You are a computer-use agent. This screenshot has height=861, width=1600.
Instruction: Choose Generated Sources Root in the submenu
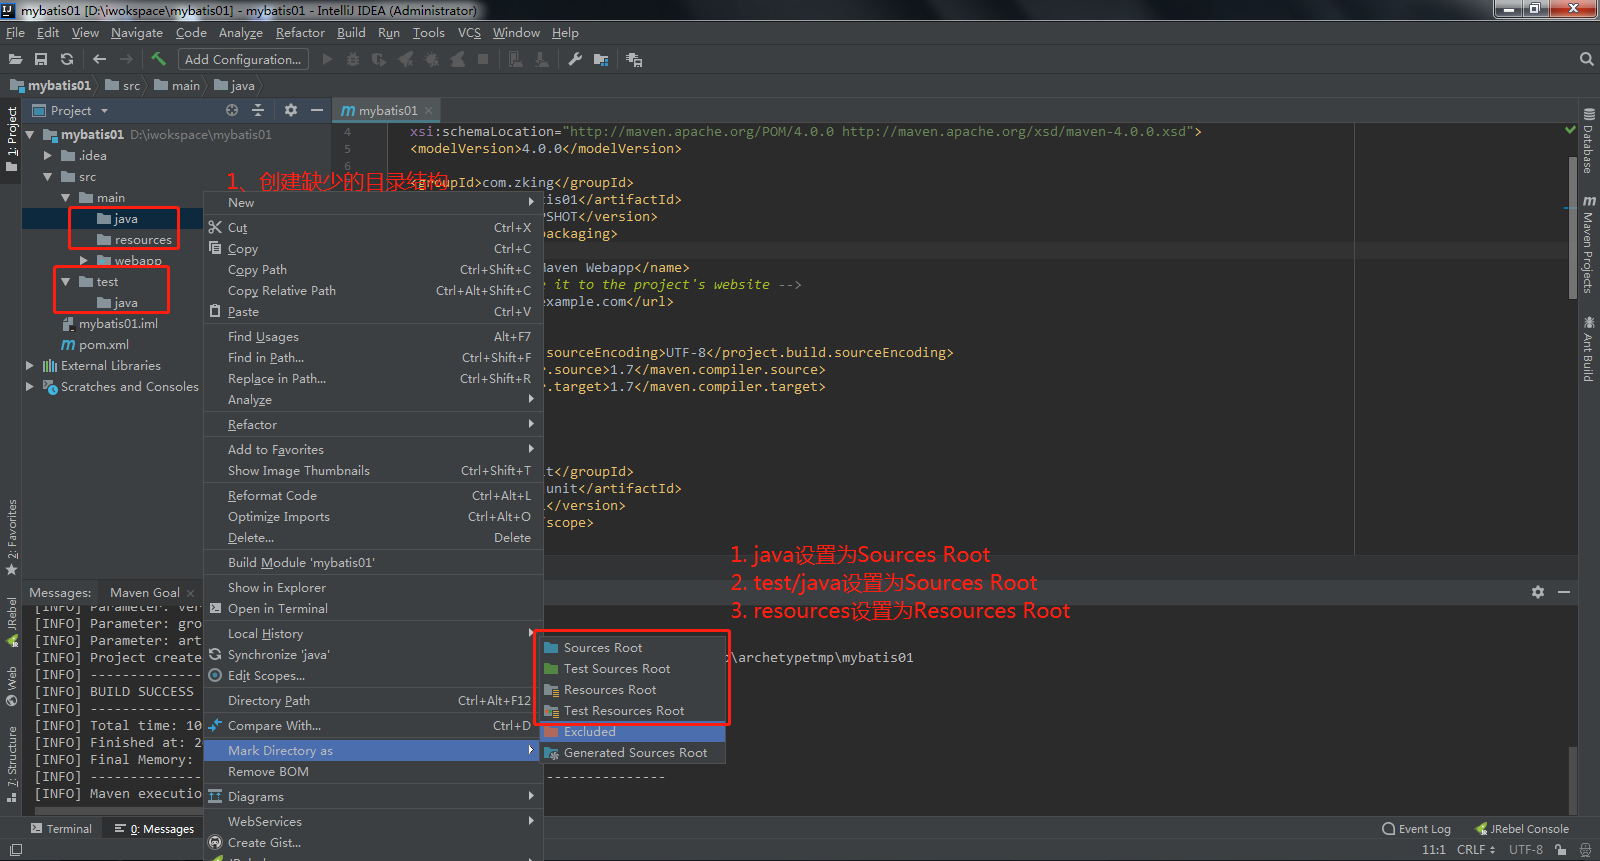click(633, 753)
